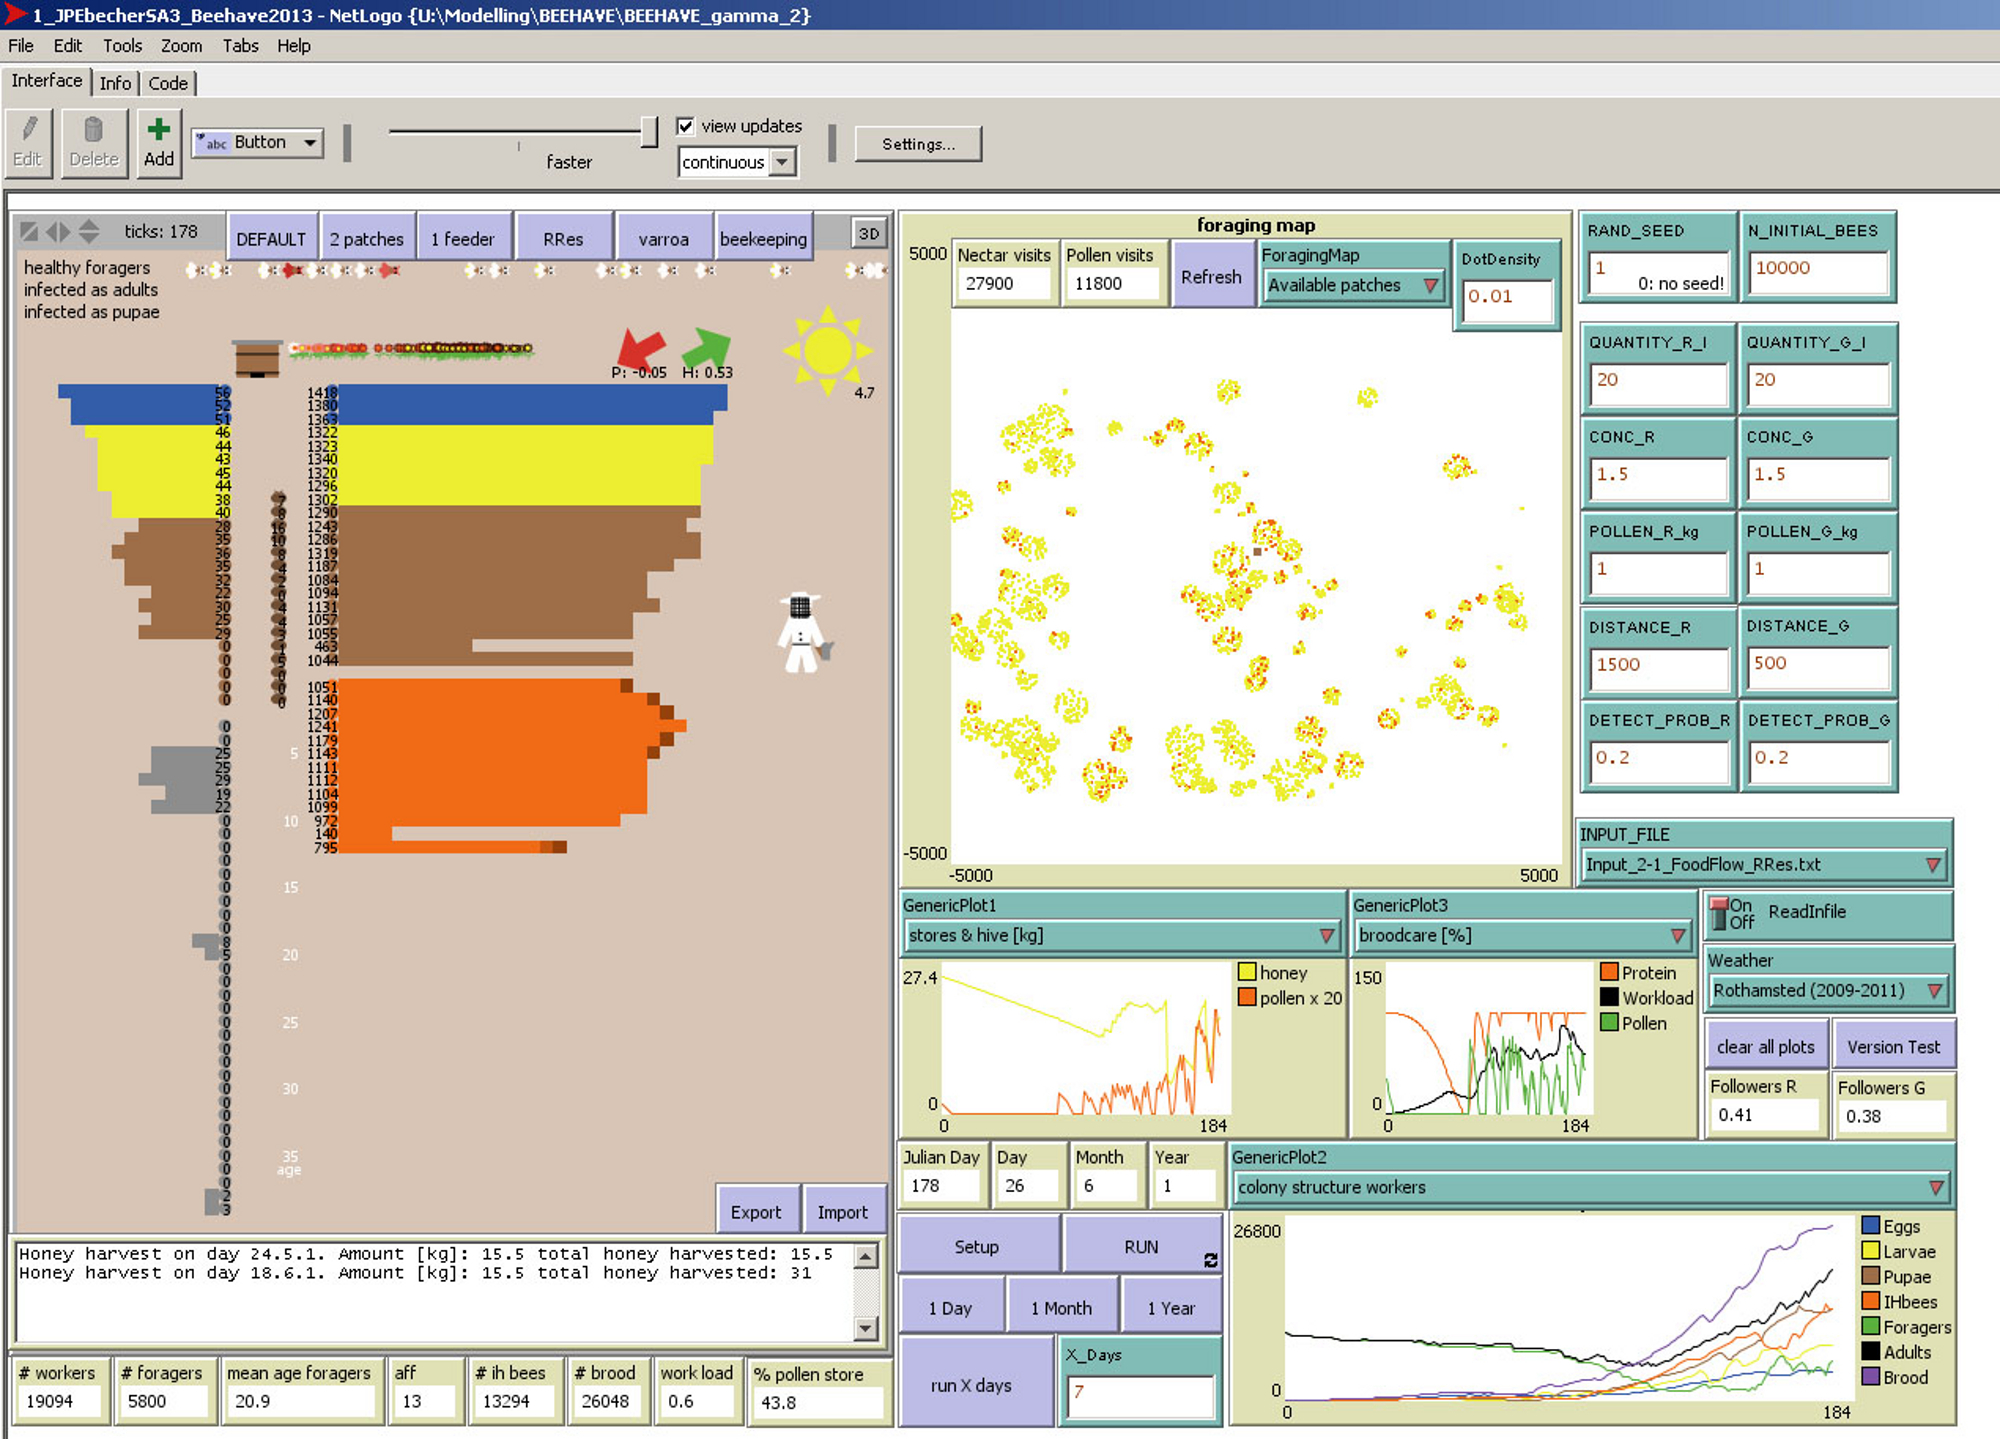Open the INPUT_FILE chooser dropdown
This screenshot has width=2000, height=1439.
[x=1764, y=864]
